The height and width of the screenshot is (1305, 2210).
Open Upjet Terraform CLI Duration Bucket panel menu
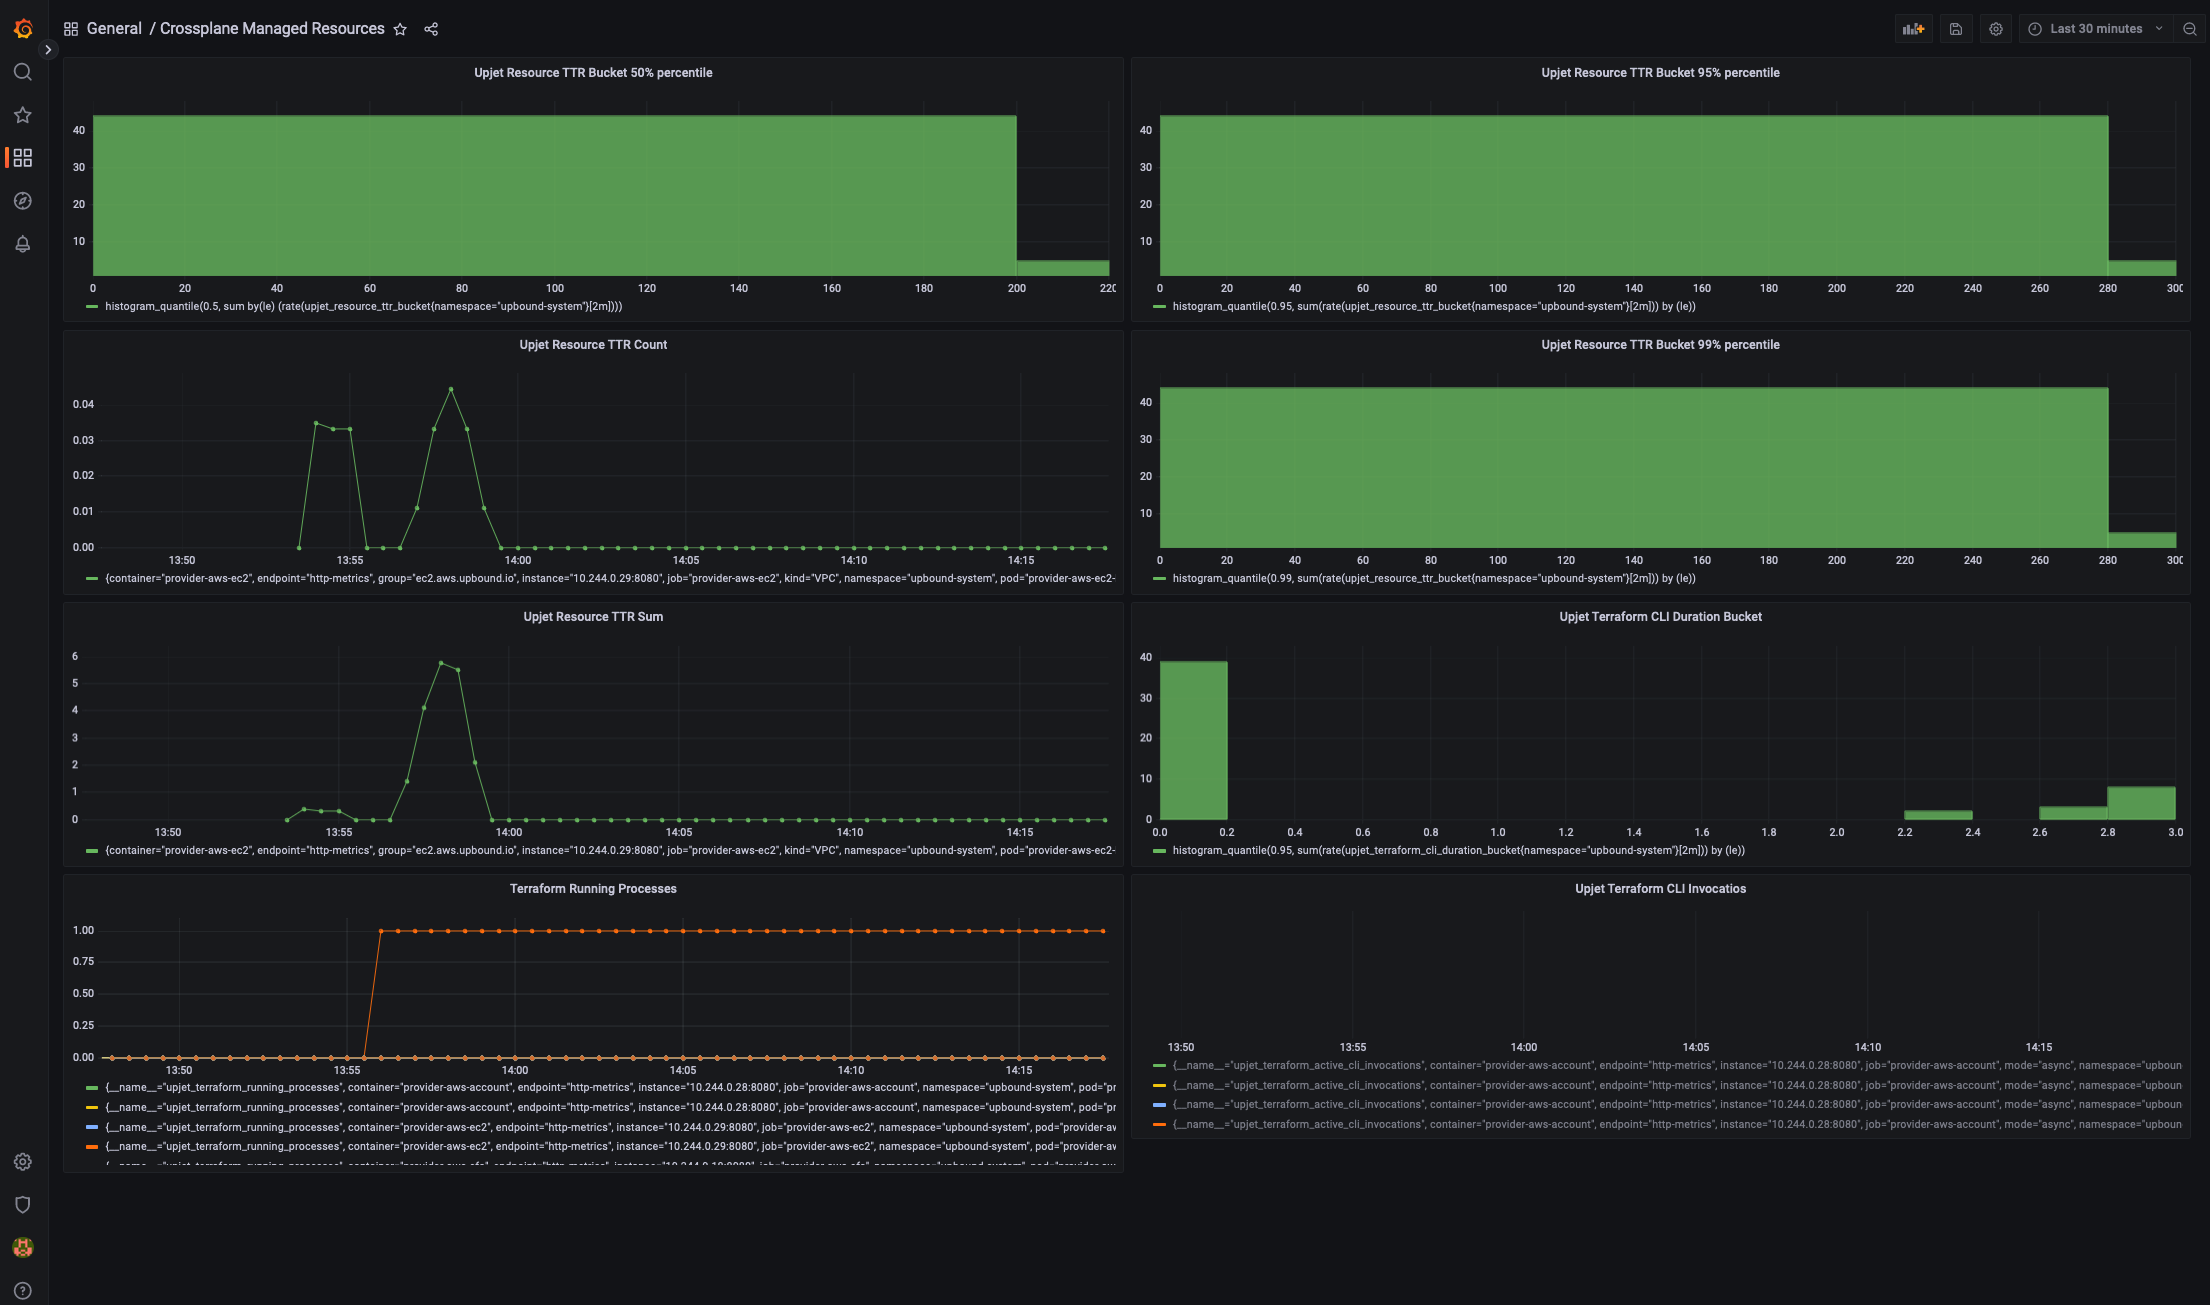pyautogui.click(x=1660, y=617)
